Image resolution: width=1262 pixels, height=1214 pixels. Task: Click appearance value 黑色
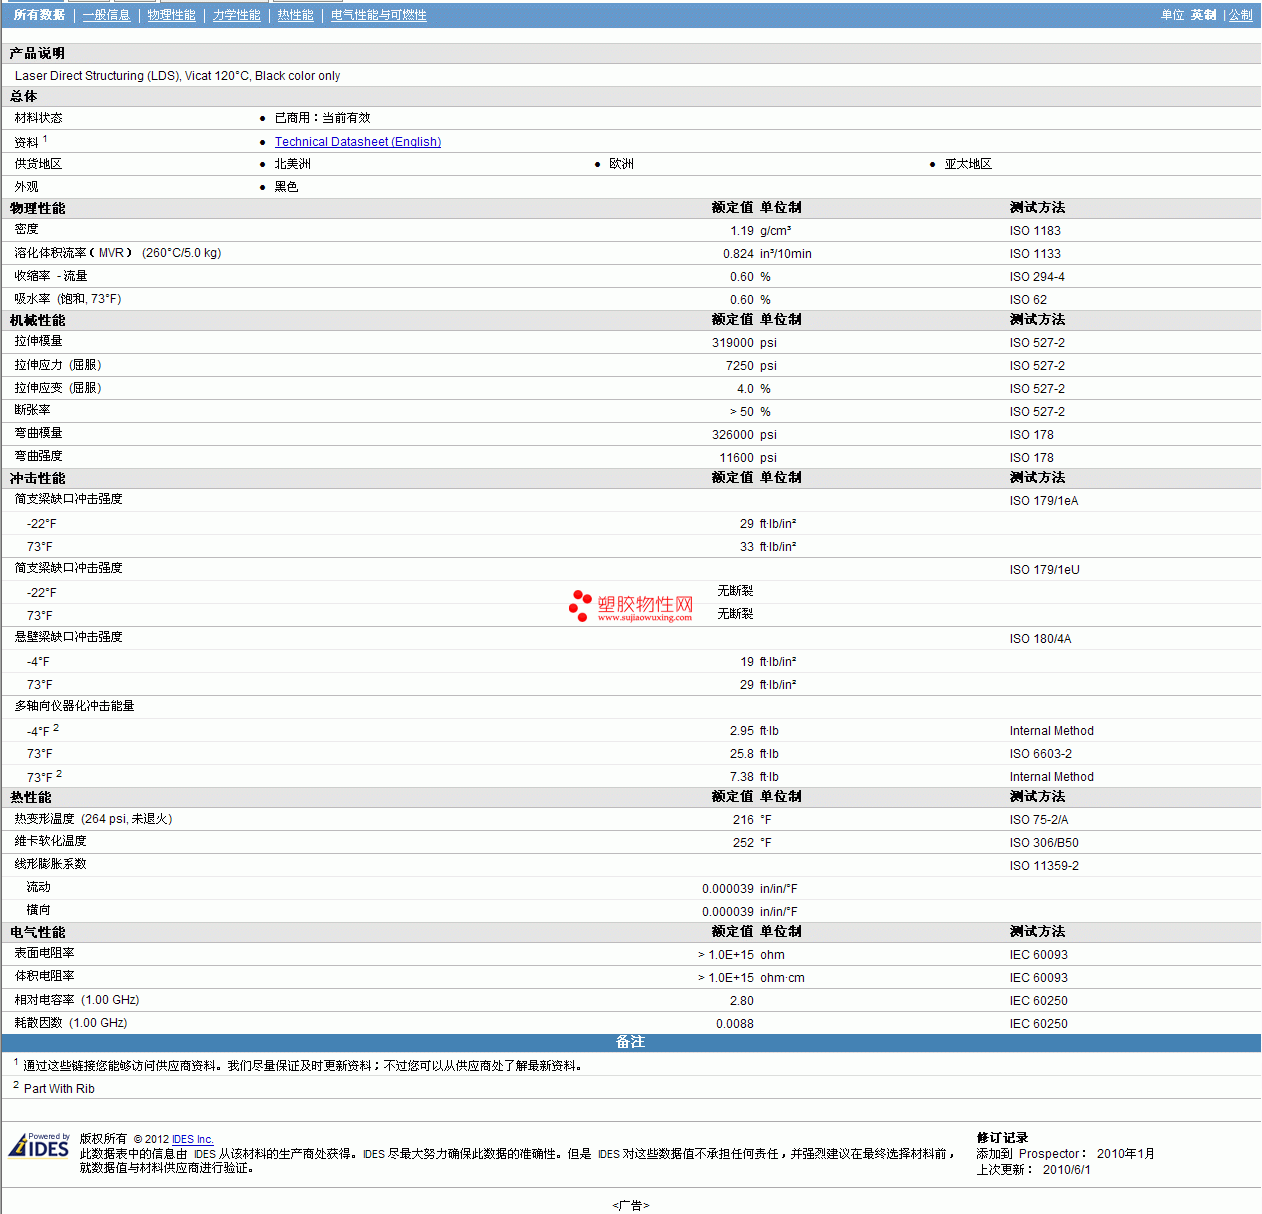coord(286,187)
